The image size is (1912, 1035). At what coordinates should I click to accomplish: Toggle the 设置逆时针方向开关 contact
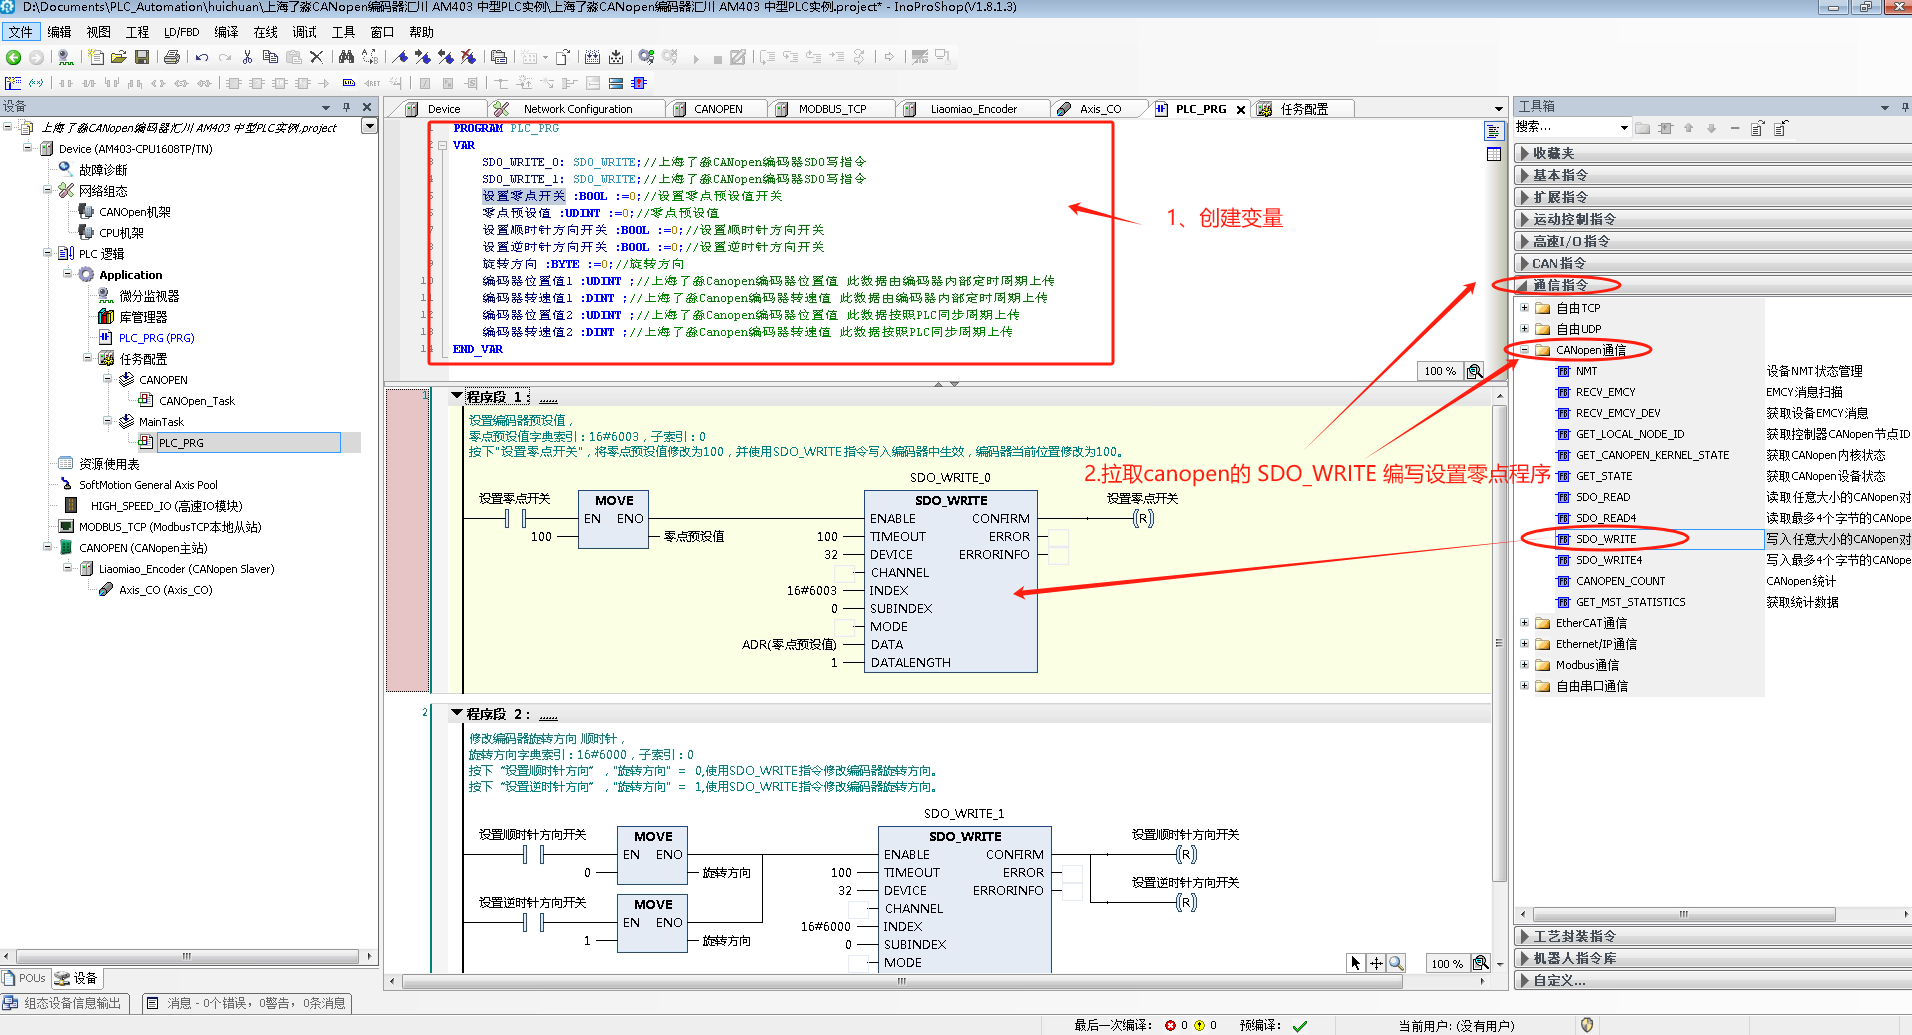pyautogui.click(x=533, y=922)
